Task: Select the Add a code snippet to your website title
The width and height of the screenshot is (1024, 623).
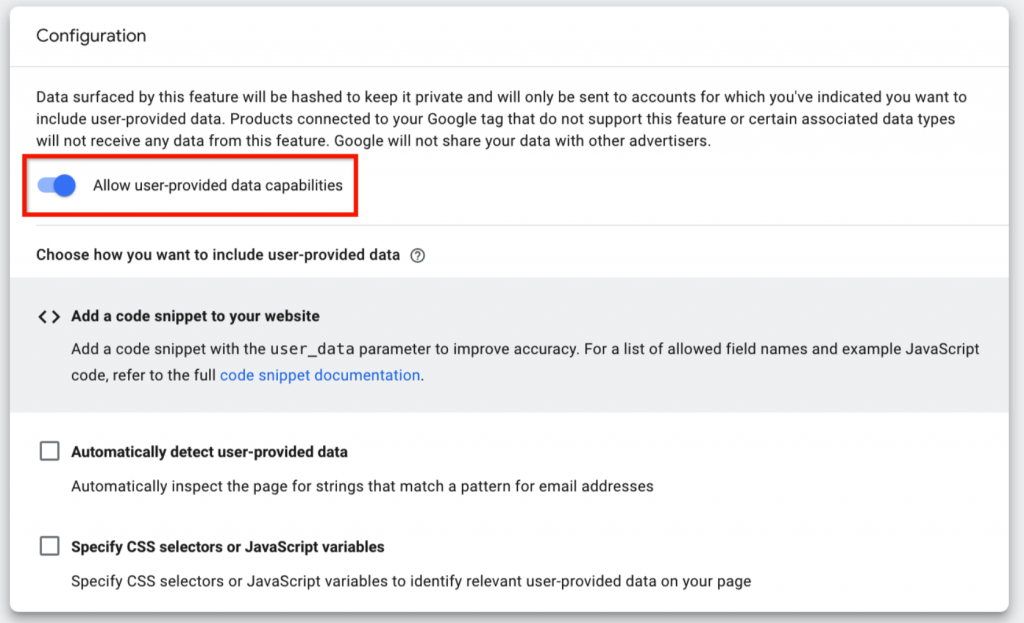Action: pos(195,316)
